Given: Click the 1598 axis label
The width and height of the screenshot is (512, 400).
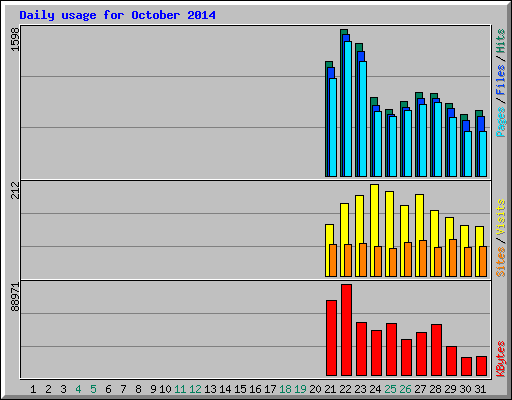Looking at the screenshot, I should pos(15,39).
